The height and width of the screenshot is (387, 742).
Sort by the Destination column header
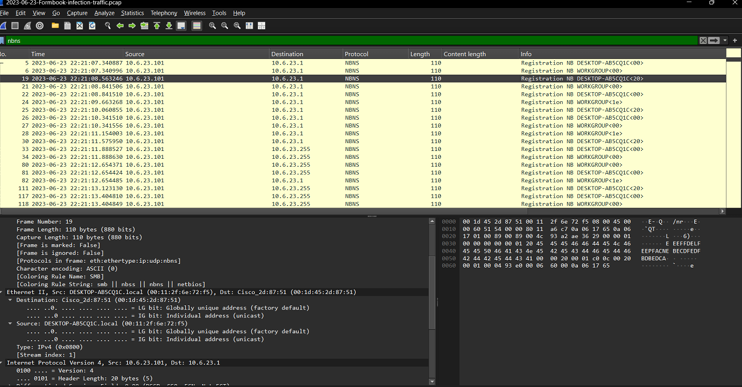pyautogui.click(x=306, y=54)
